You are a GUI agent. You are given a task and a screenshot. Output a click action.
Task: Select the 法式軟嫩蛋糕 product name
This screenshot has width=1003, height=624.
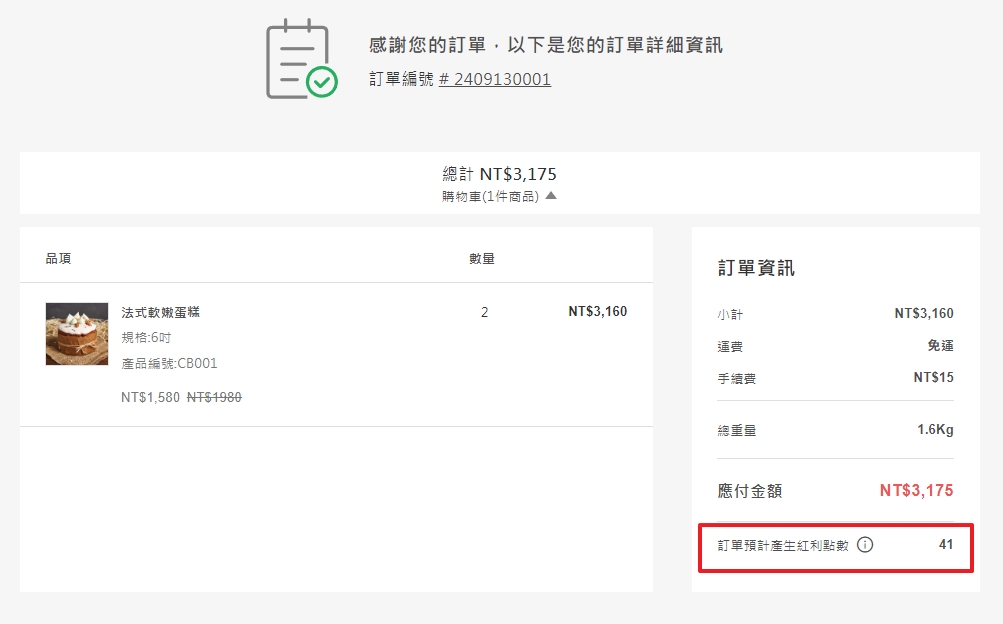coord(172,312)
